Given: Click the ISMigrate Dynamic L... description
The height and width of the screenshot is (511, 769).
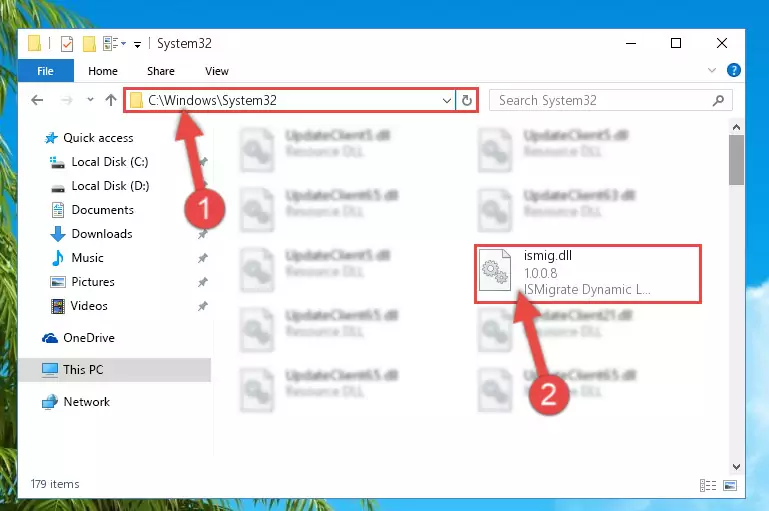Looking at the screenshot, I should [x=587, y=290].
